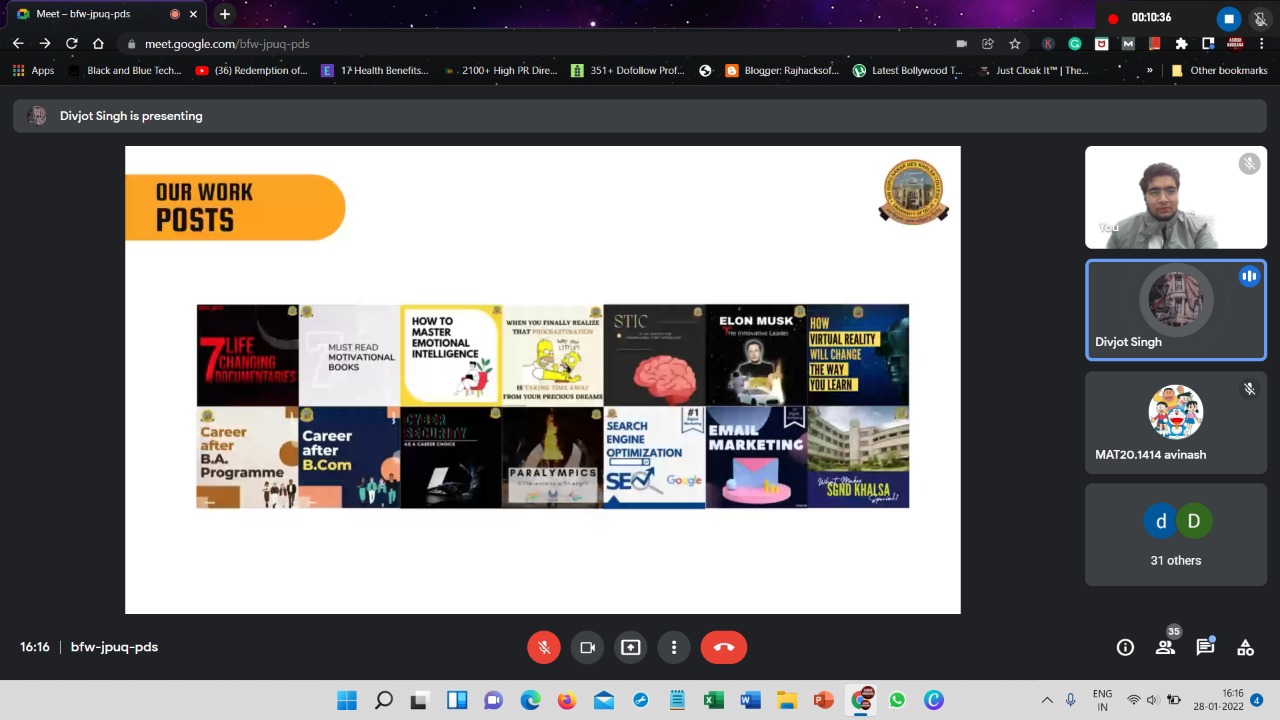Unmute the microphone in Meet
Viewport: 1280px width, 720px height.
tap(544, 647)
